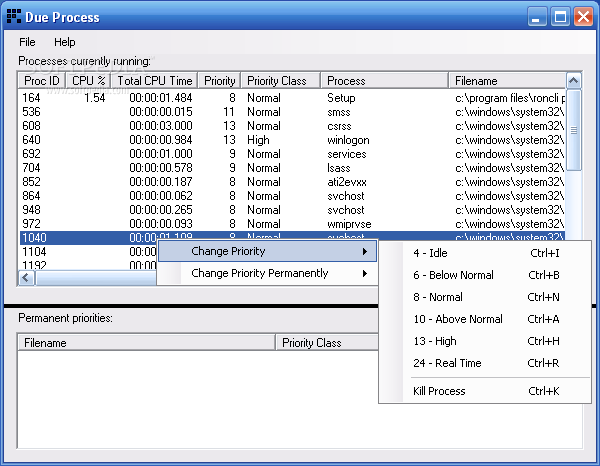Viewport: 600px width, 466px height.
Task: Select the Setup process row
Action: tap(292, 98)
